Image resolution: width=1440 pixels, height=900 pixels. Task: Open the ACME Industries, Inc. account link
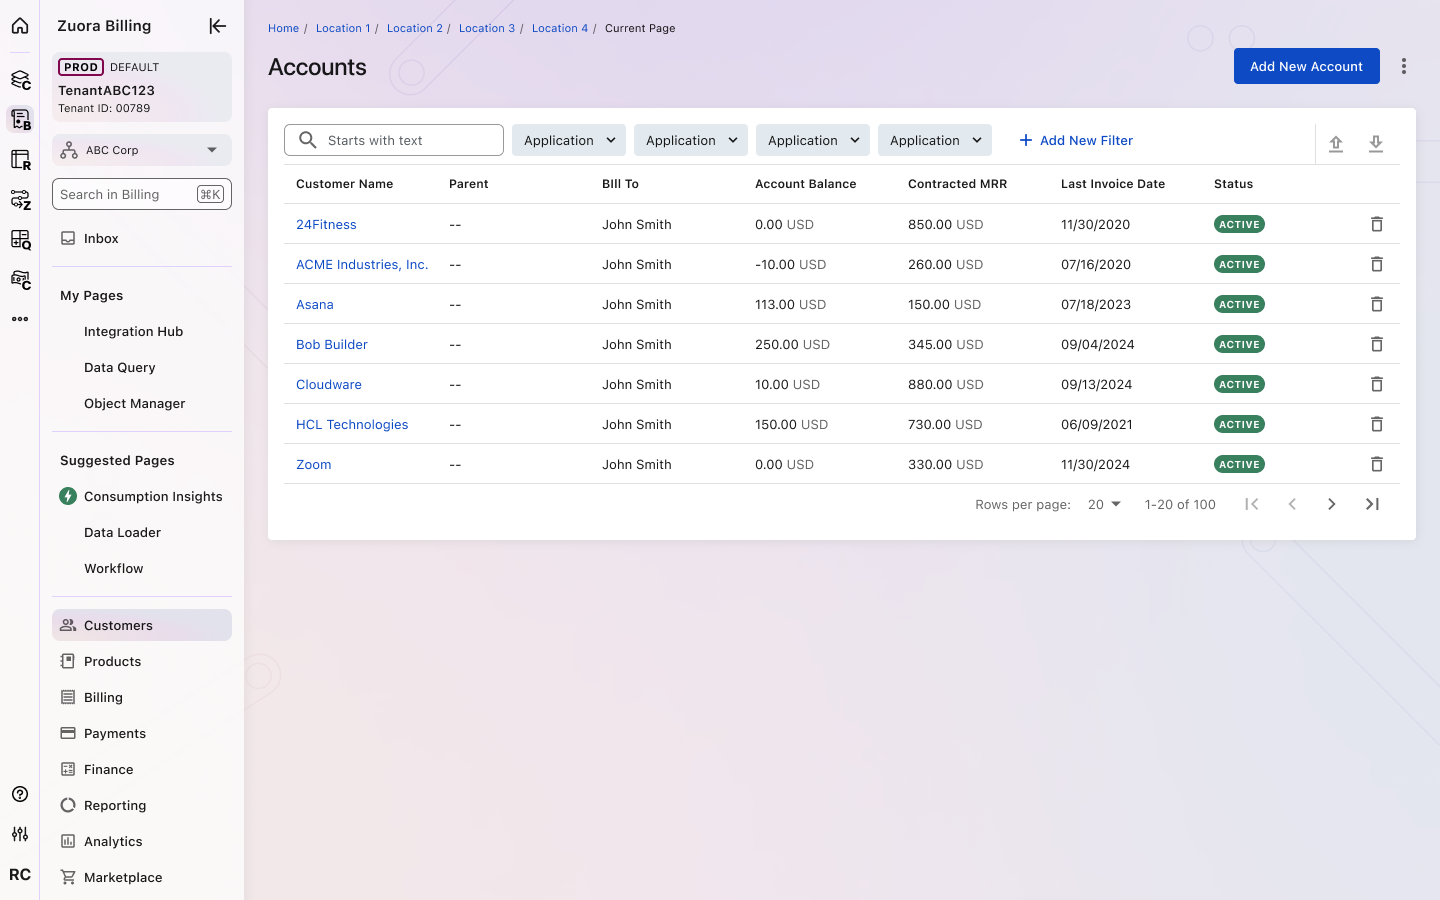[362, 264]
